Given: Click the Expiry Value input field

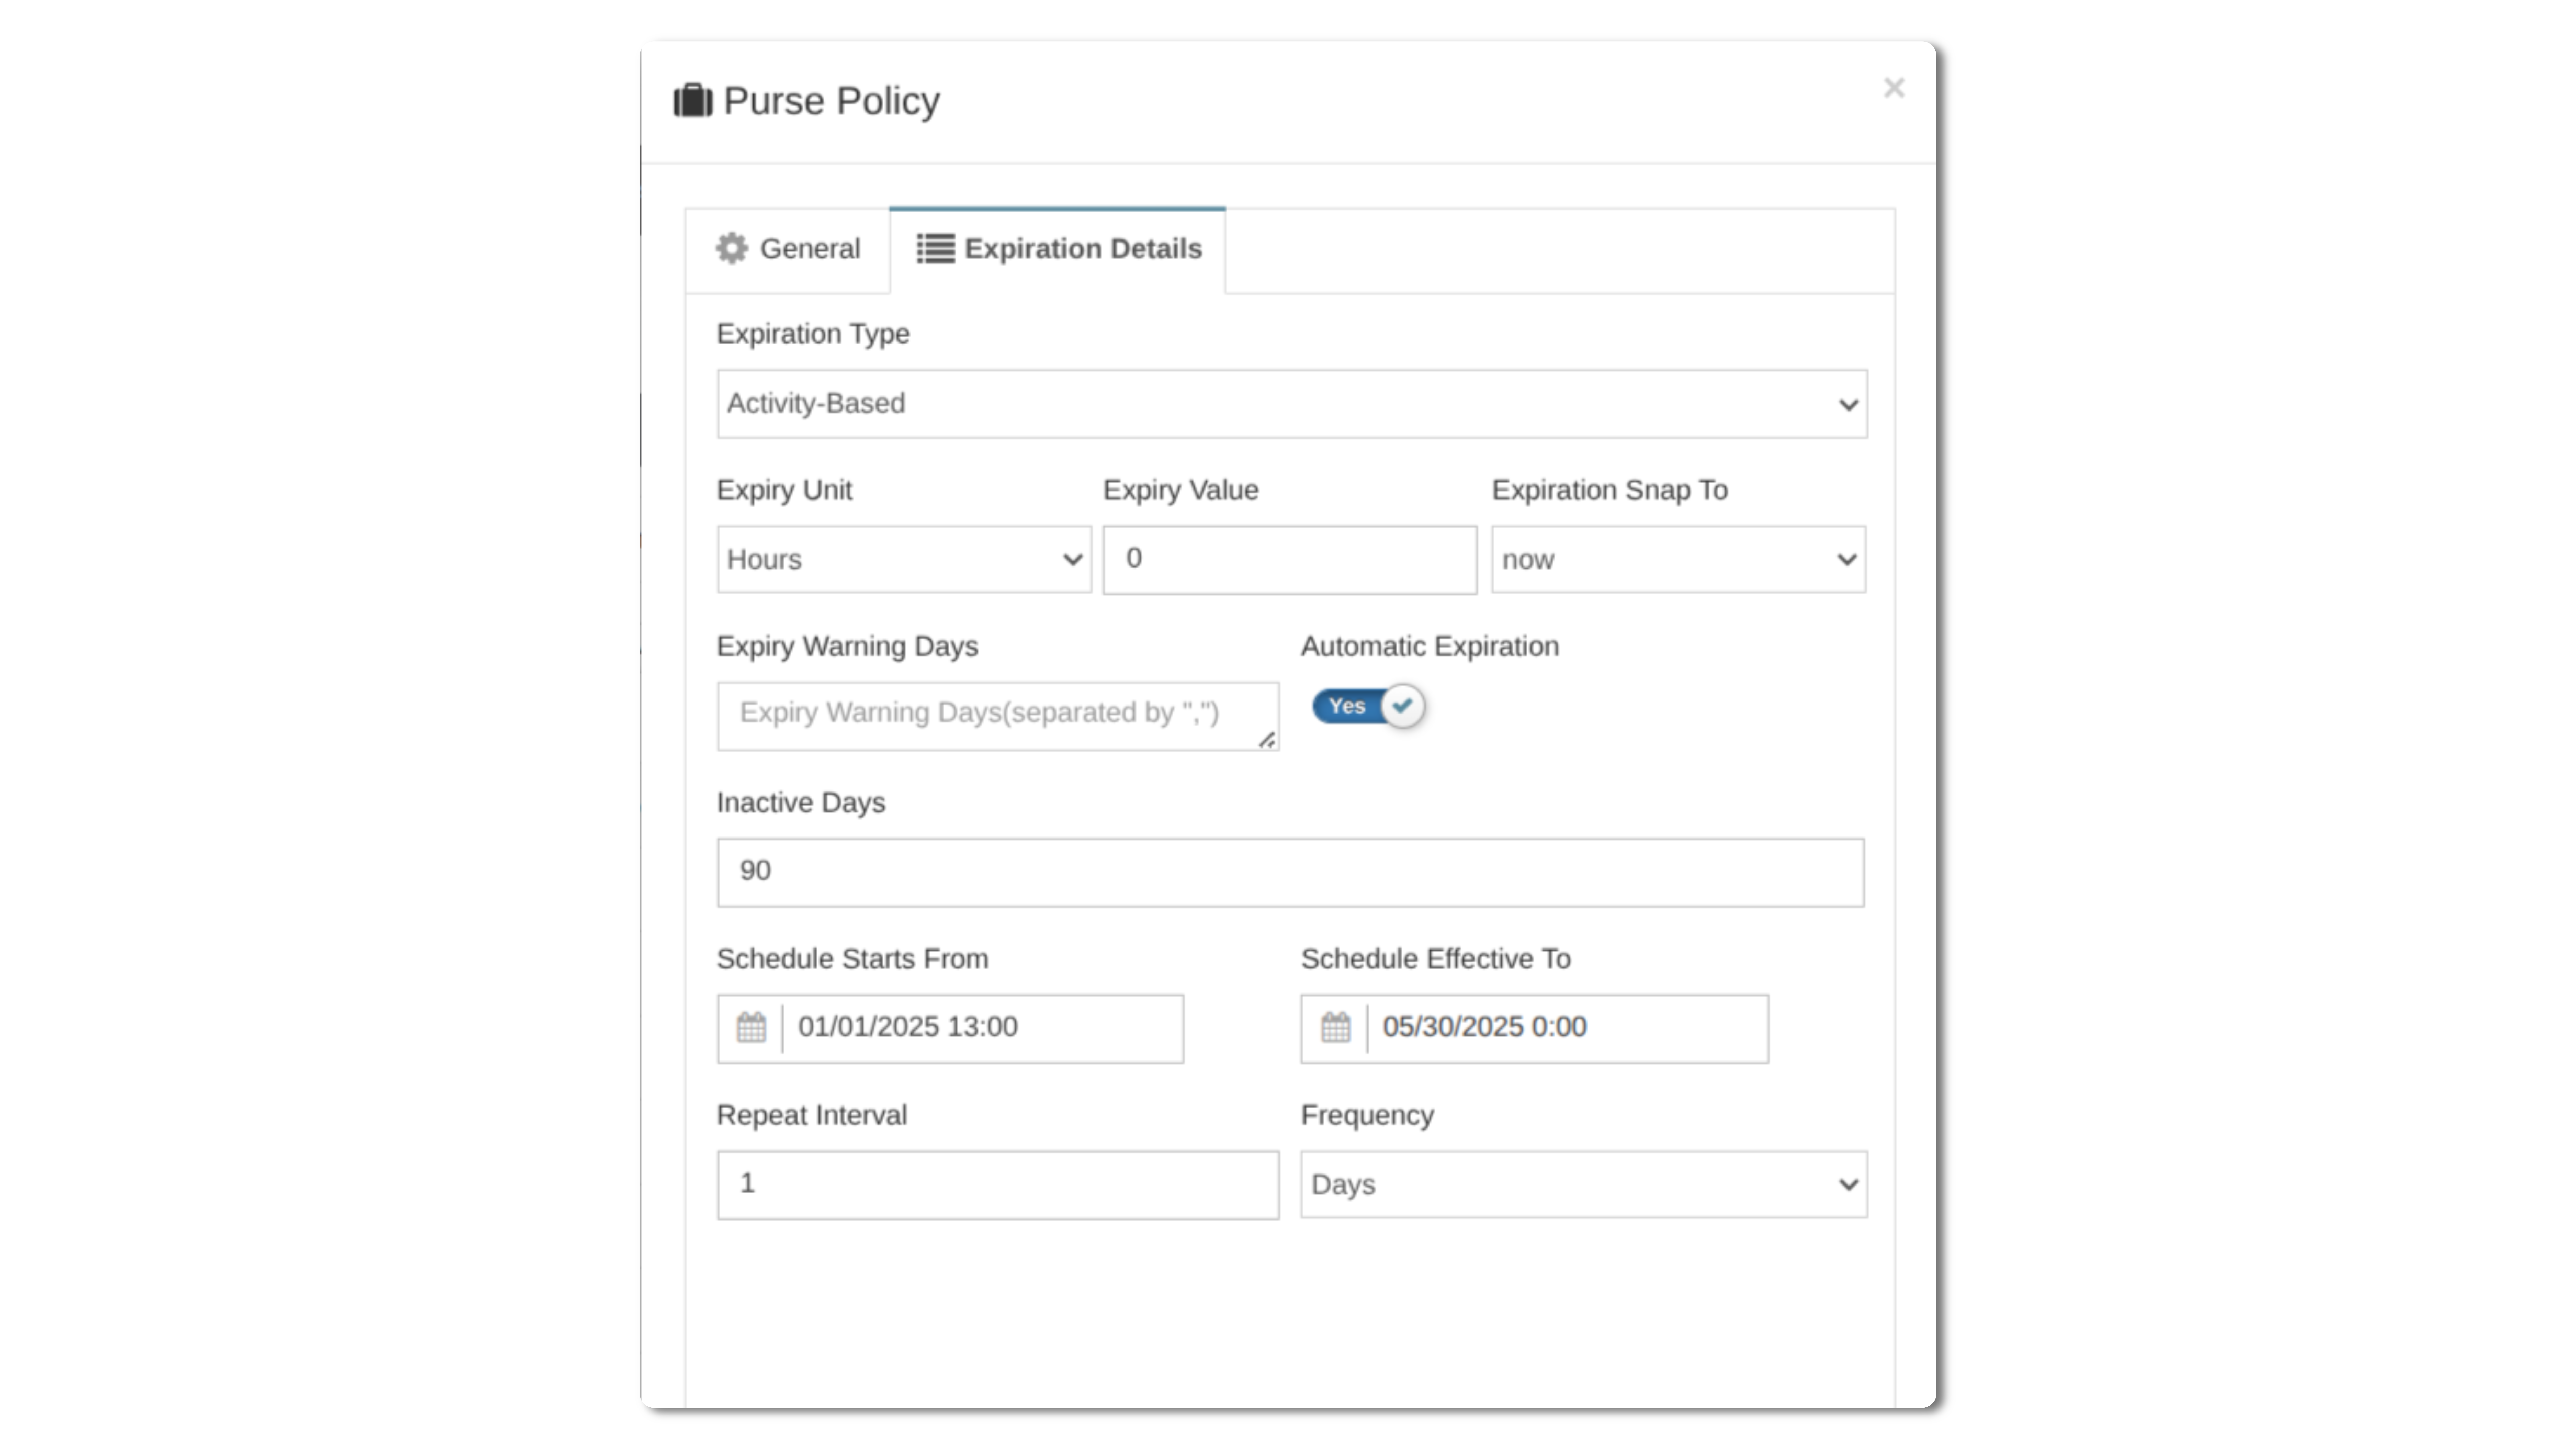Looking at the screenshot, I should [1289, 560].
